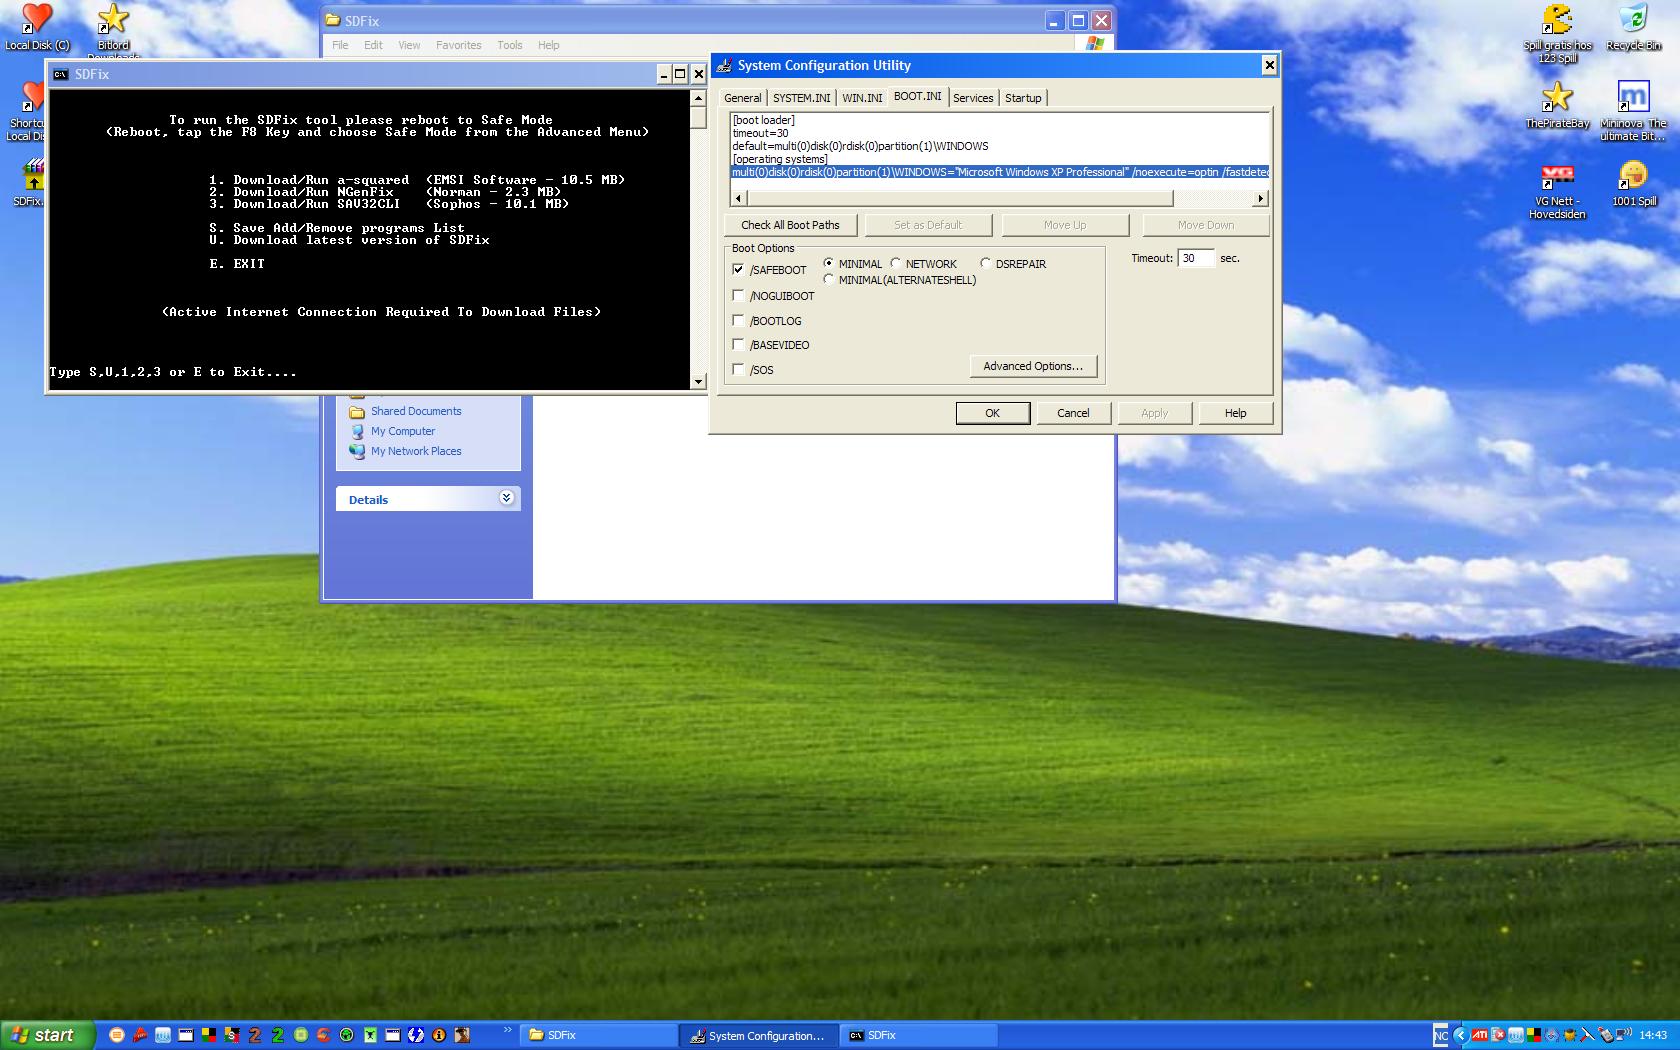Open ThePirateBay desktop shortcut
This screenshot has height=1050, width=1680.
[x=1557, y=105]
